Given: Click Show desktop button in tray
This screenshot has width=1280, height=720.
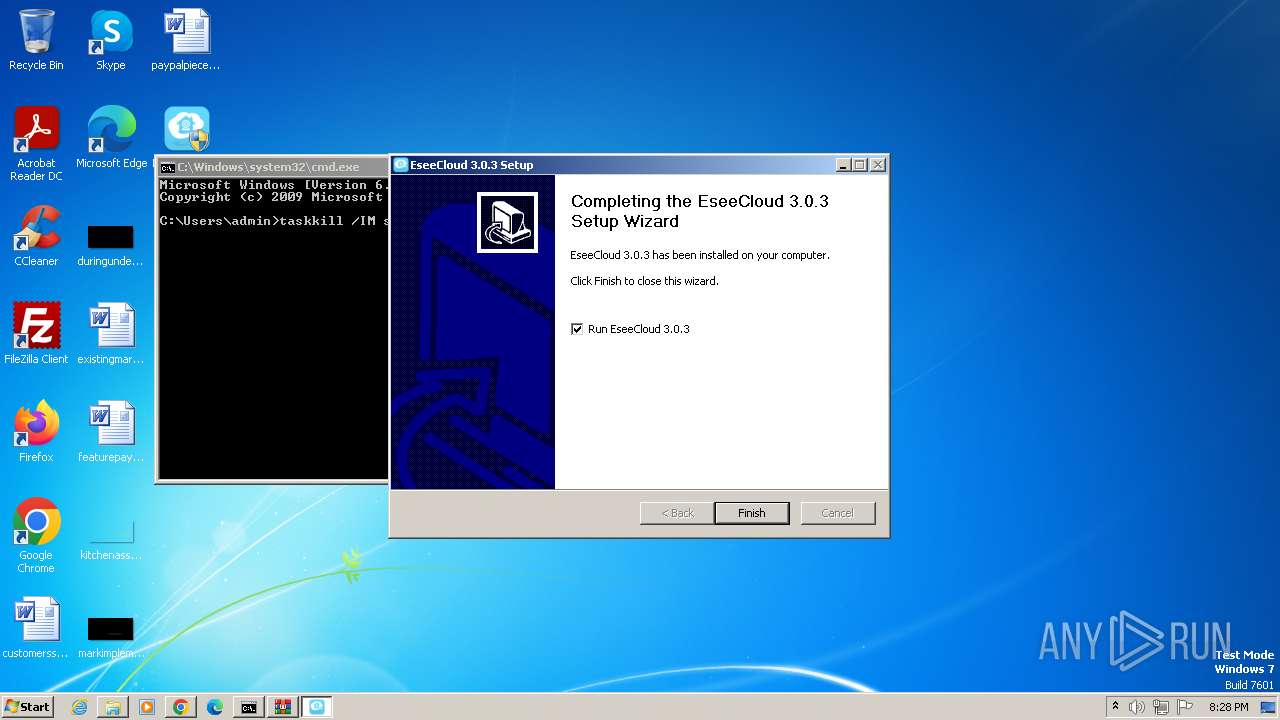Looking at the screenshot, I should tap(1270, 707).
